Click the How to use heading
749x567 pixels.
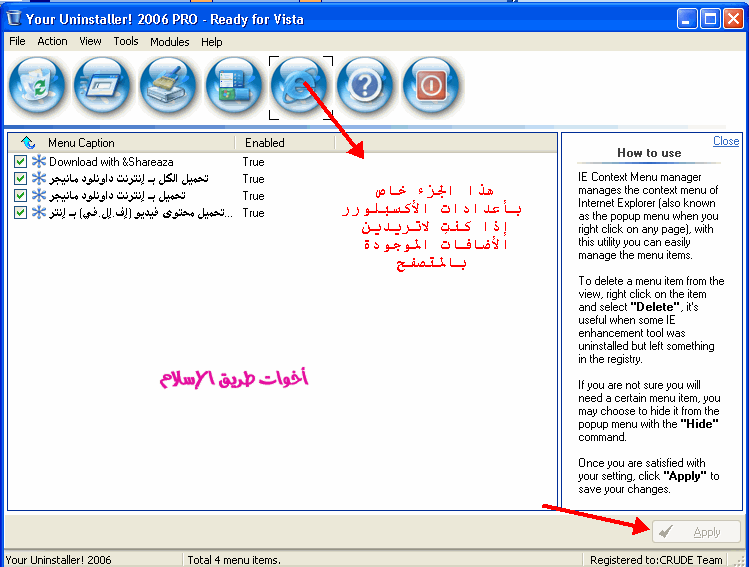pos(649,153)
